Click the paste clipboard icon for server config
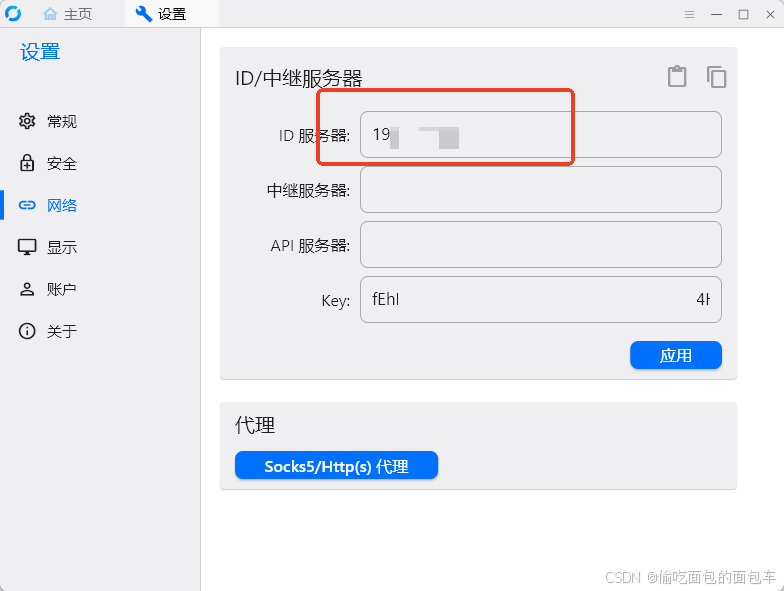Image resolution: width=784 pixels, height=591 pixels. [x=677, y=76]
